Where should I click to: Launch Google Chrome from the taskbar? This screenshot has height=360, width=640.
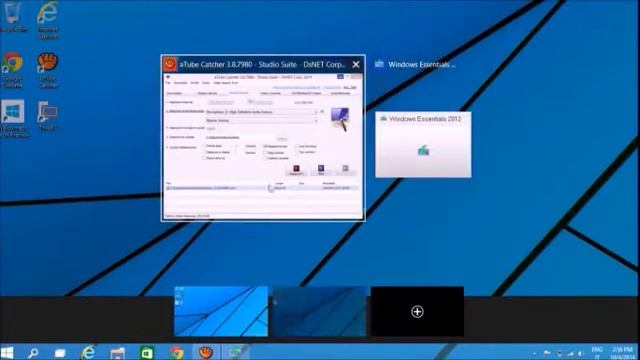coord(176,353)
